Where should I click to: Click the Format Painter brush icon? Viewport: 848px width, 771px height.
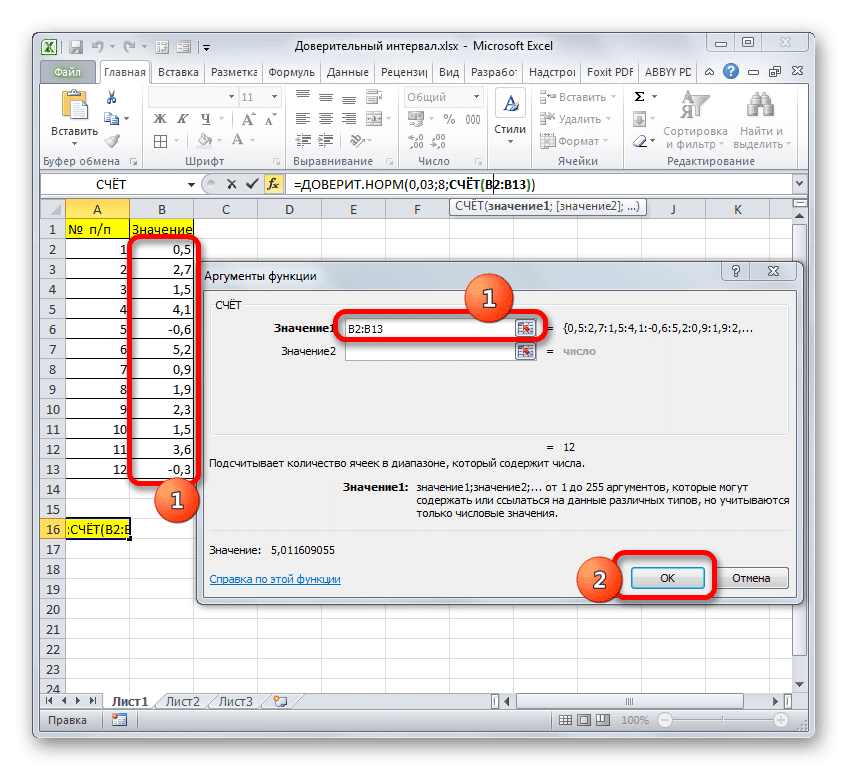click(x=112, y=141)
